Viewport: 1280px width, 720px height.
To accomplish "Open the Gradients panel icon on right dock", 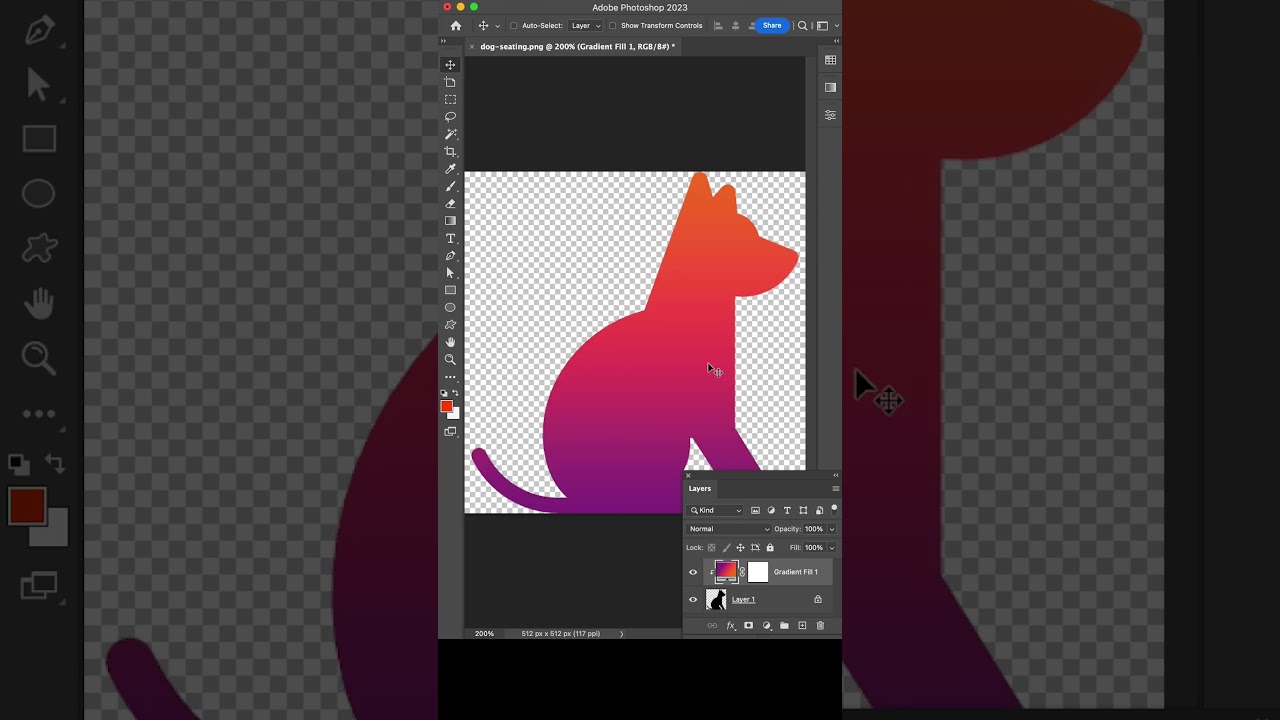I will [x=830, y=87].
